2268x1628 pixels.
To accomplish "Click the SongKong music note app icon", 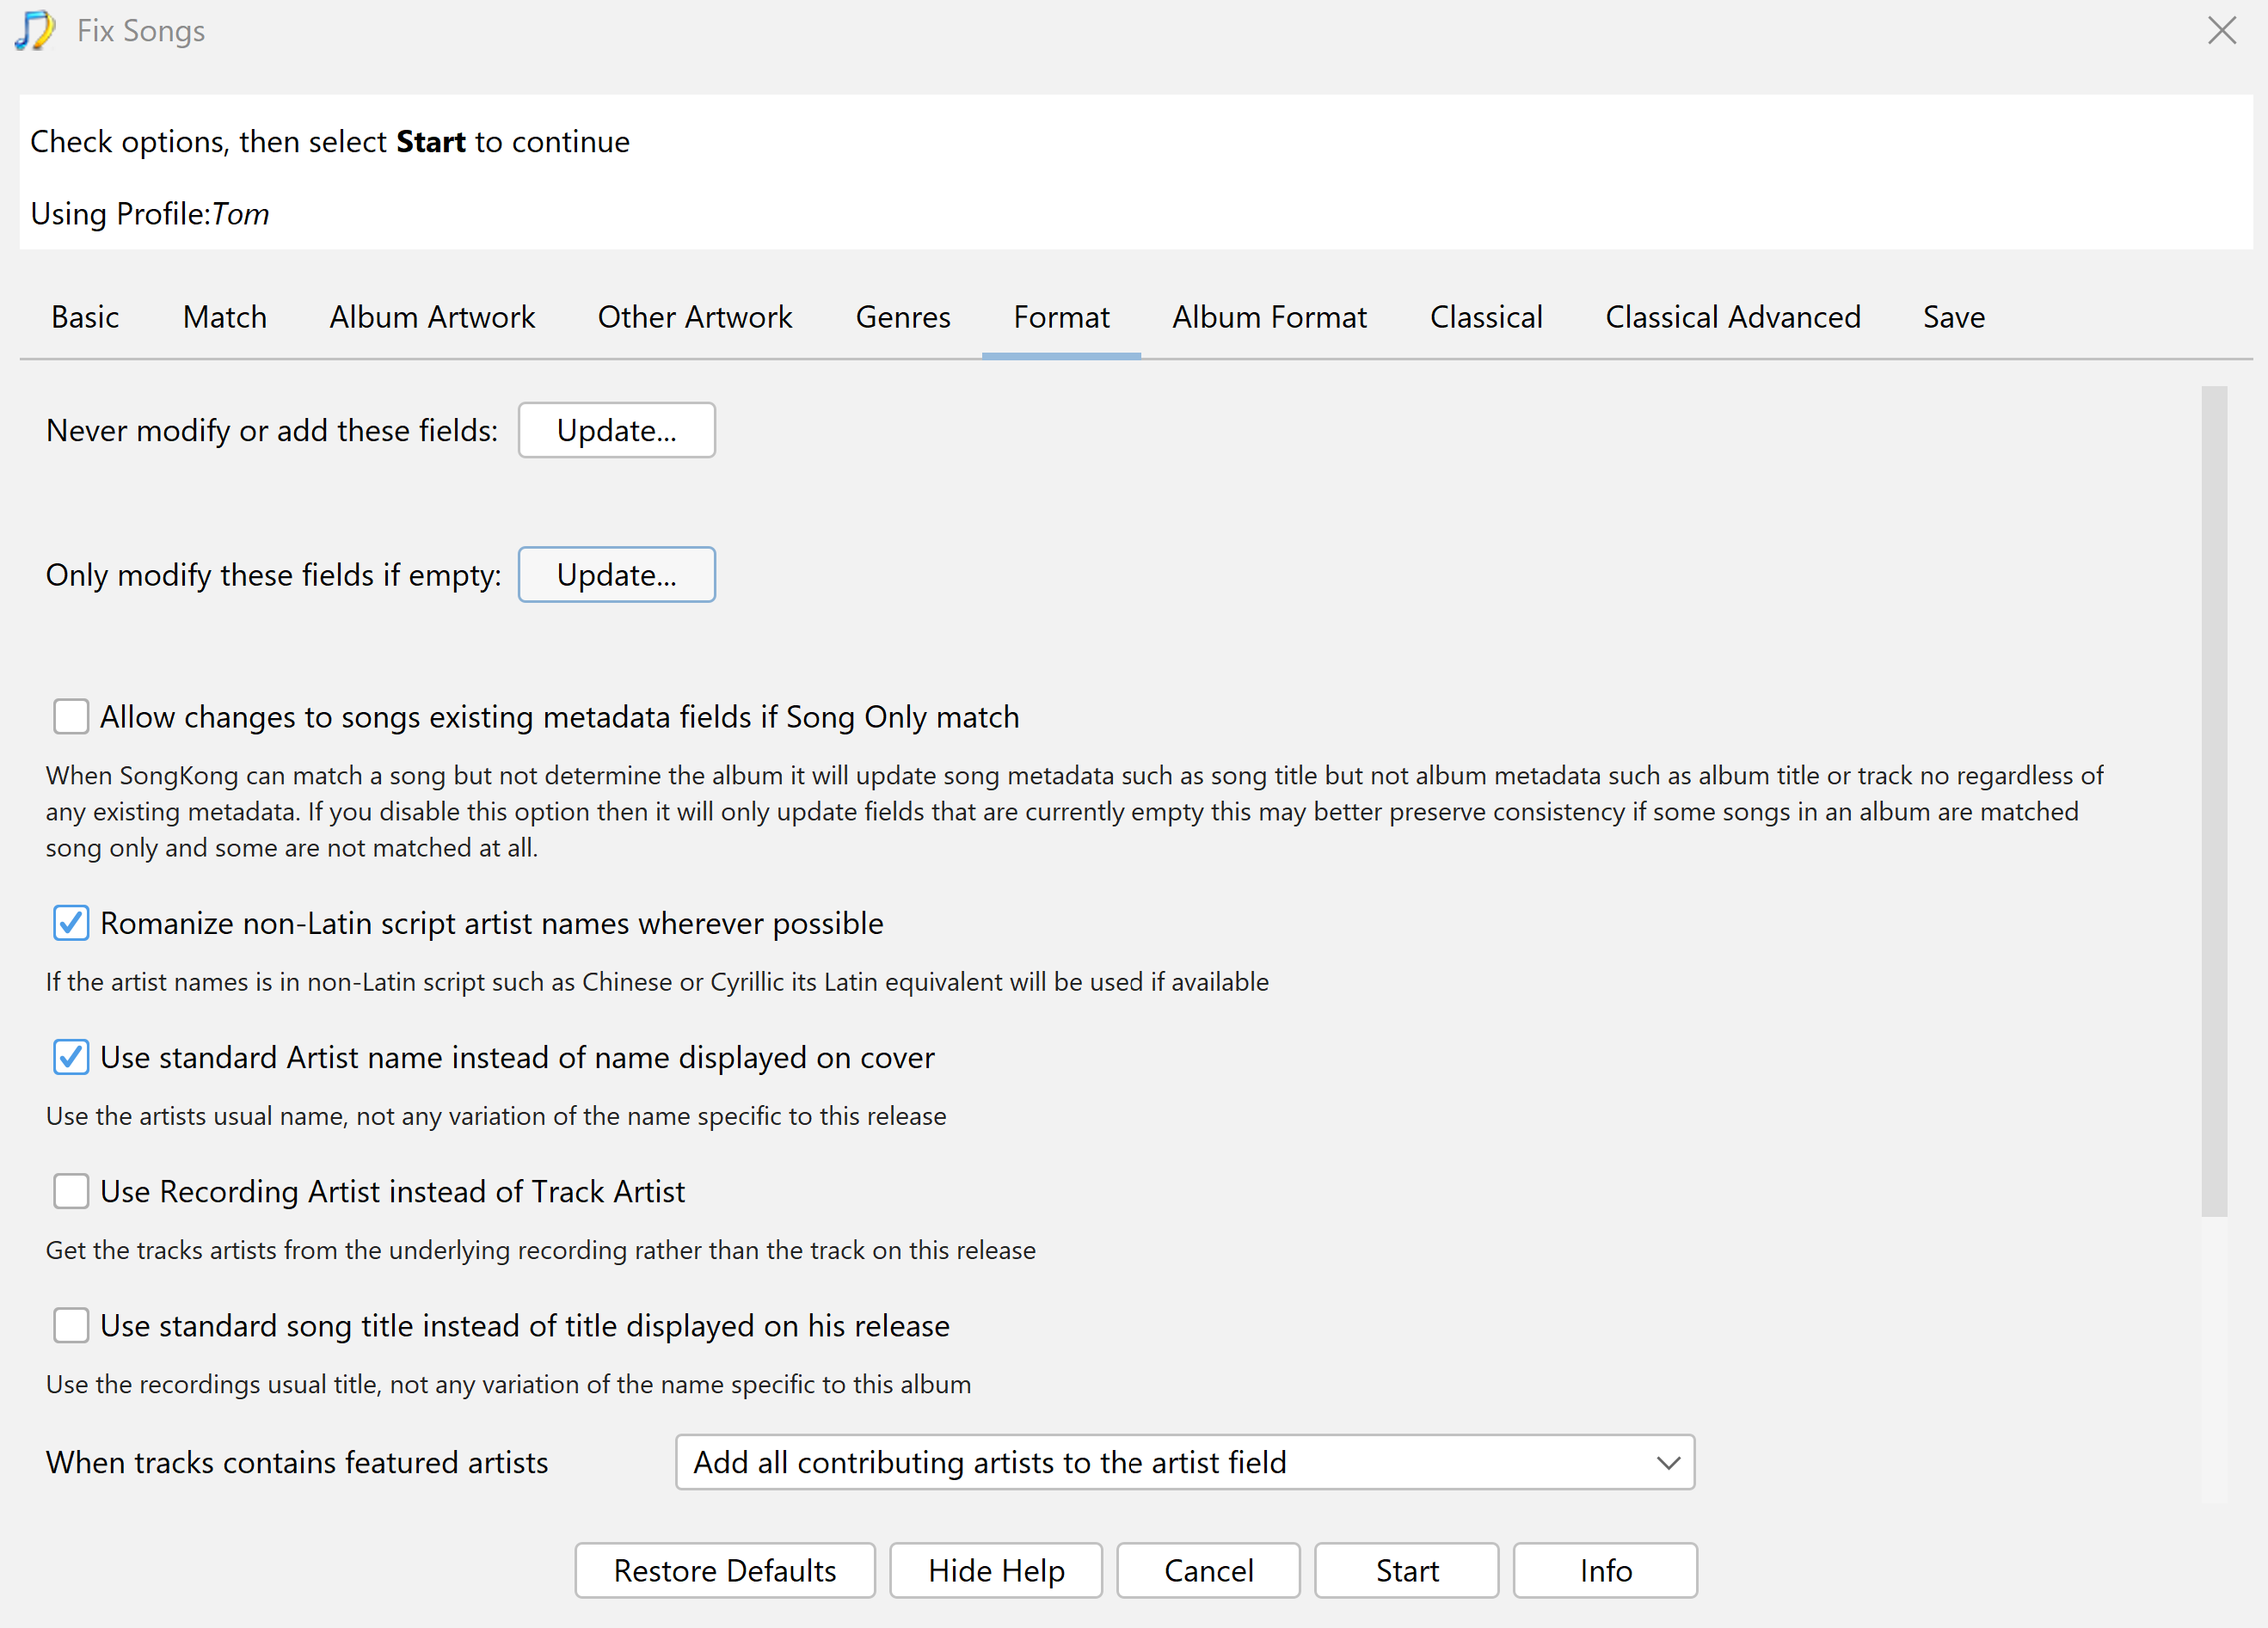I will point(35,30).
